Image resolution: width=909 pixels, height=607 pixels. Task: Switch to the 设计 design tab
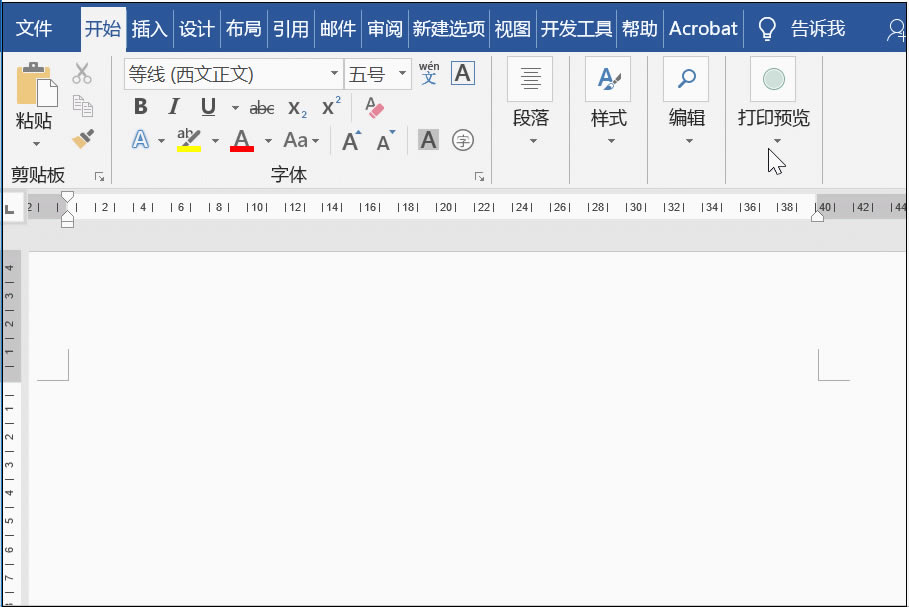point(196,28)
